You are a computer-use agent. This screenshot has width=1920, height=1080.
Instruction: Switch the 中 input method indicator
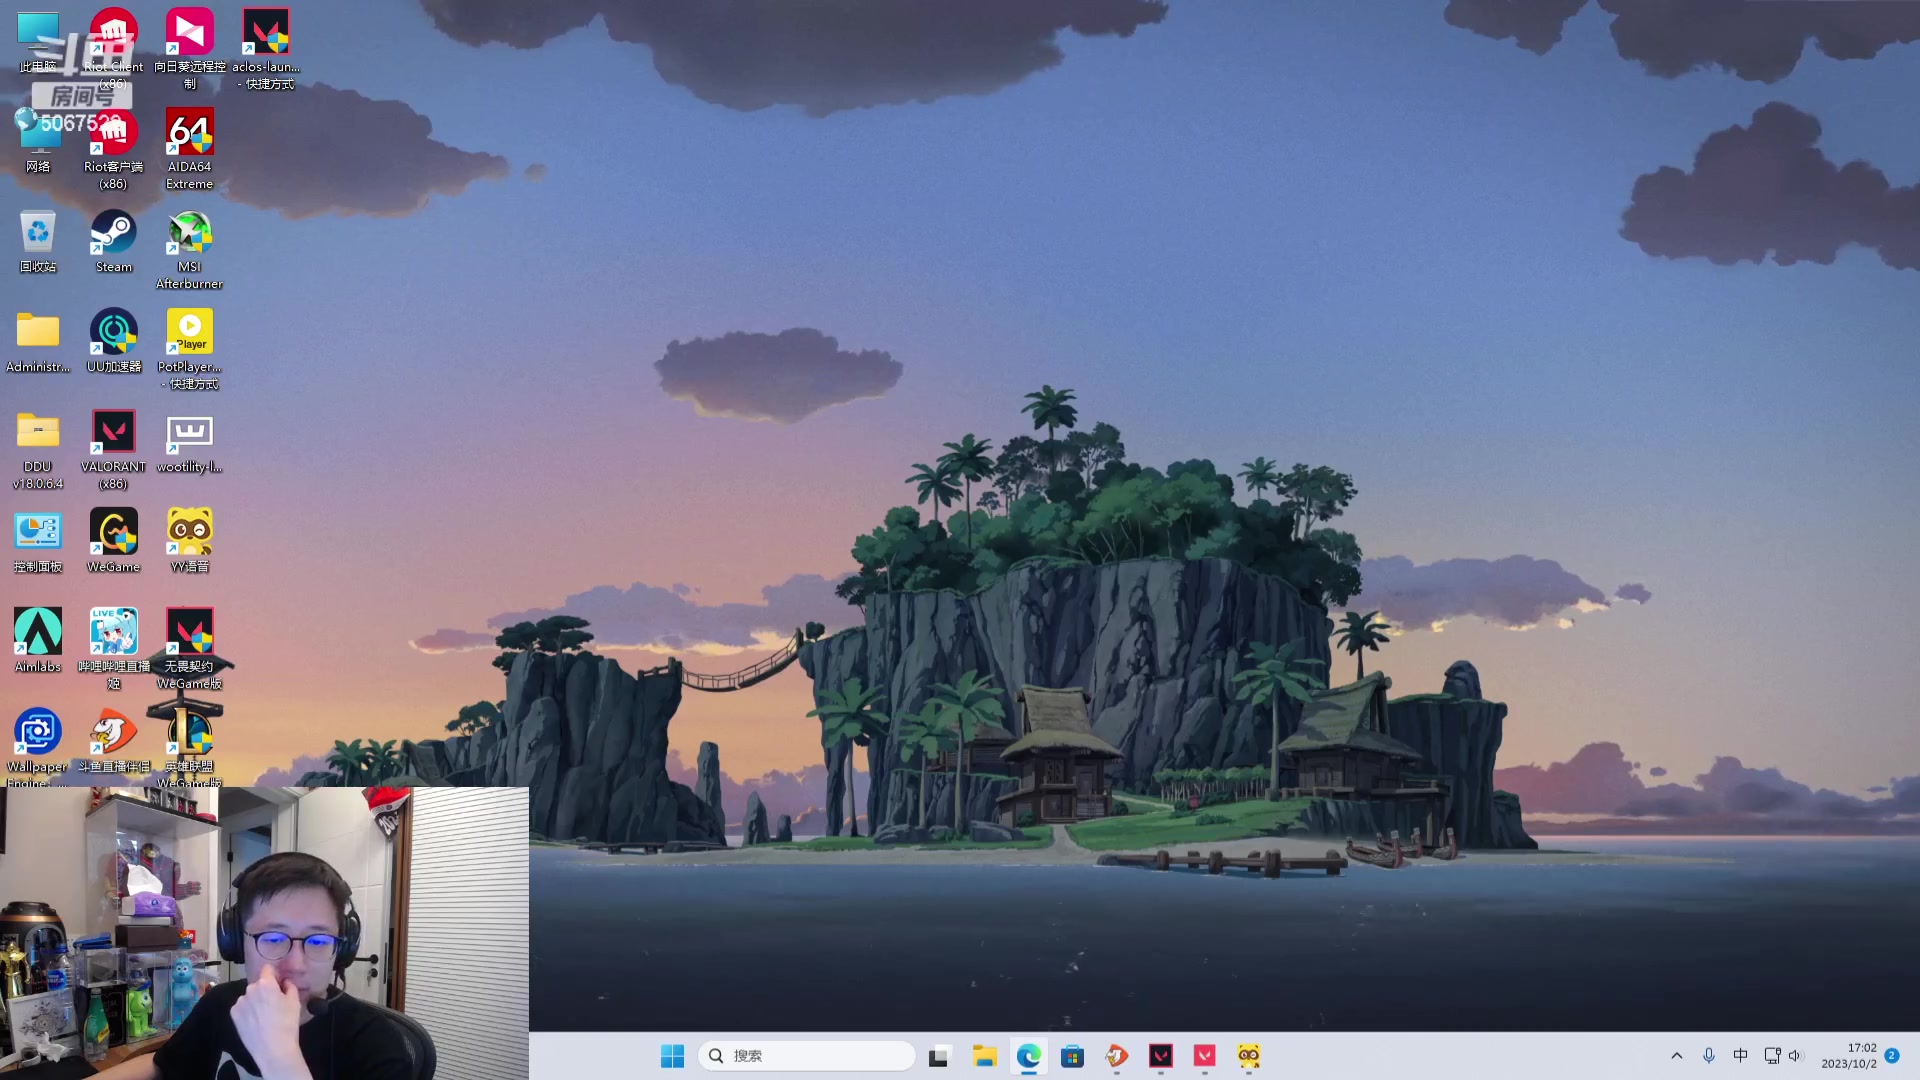1741,1056
